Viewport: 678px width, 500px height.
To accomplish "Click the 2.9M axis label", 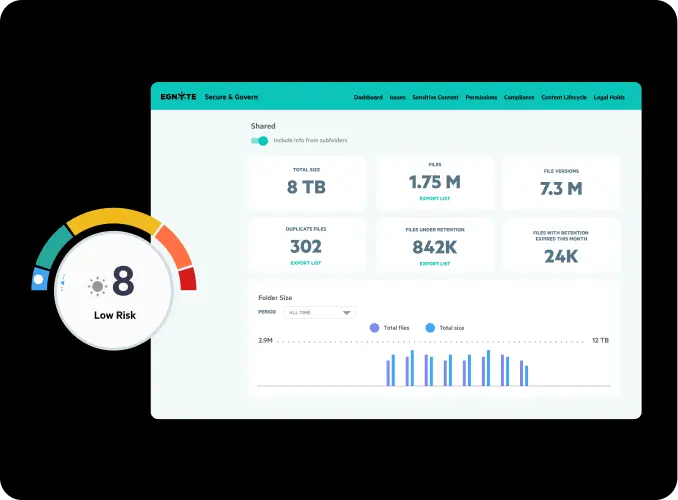I will [265, 340].
